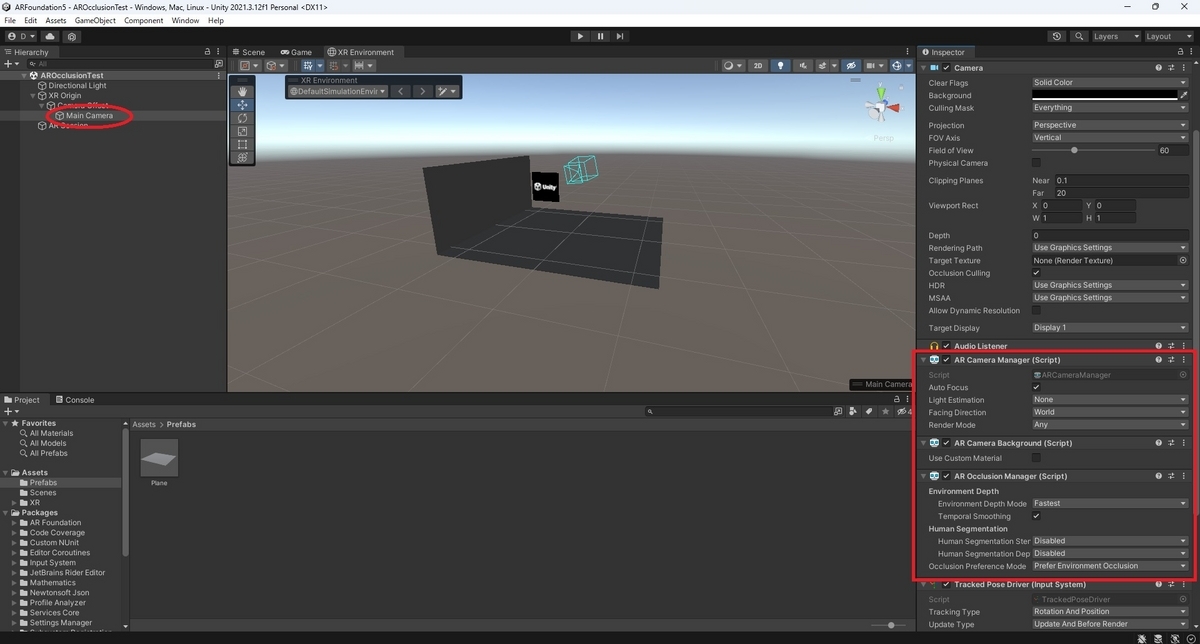Select the Move tool in Scene
Image resolution: width=1200 pixels, height=644 pixels.
pyautogui.click(x=242, y=105)
